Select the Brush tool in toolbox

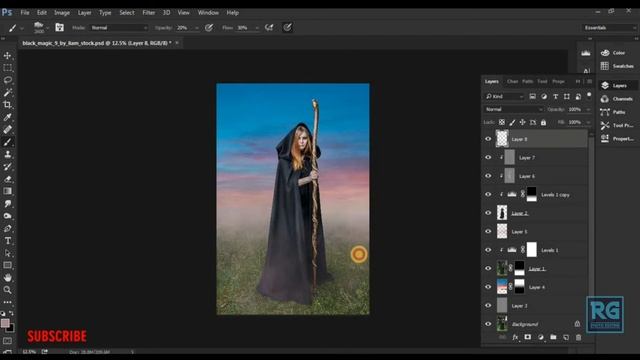click(7, 142)
